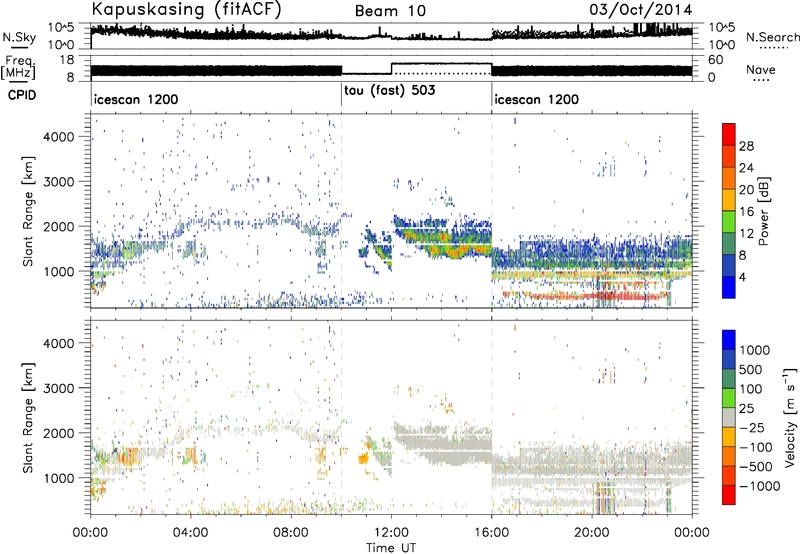Image resolution: width=800 pixels, height=554 pixels.
Task: Select the "Beam 10" header label
Action: (390, 11)
